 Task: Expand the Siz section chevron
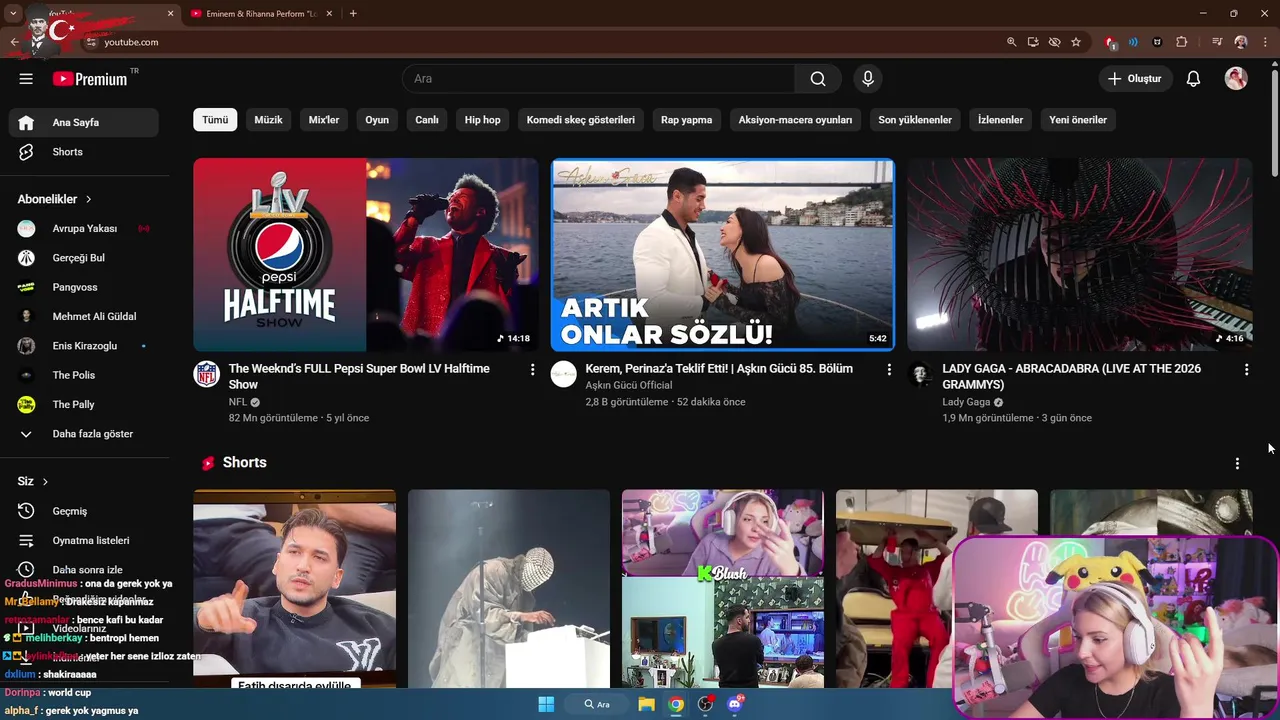point(45,481)
